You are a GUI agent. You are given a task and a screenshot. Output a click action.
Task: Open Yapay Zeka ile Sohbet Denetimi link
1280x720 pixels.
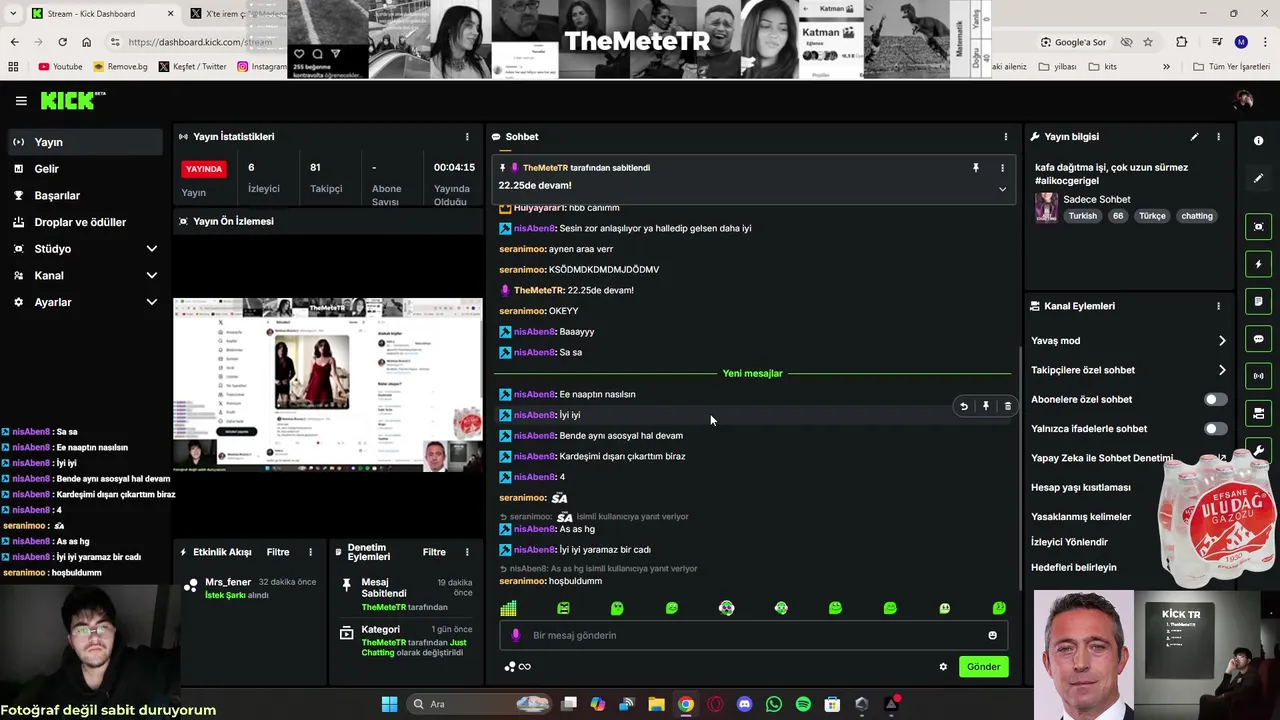pyautogui.click(x=1102, y=458)
